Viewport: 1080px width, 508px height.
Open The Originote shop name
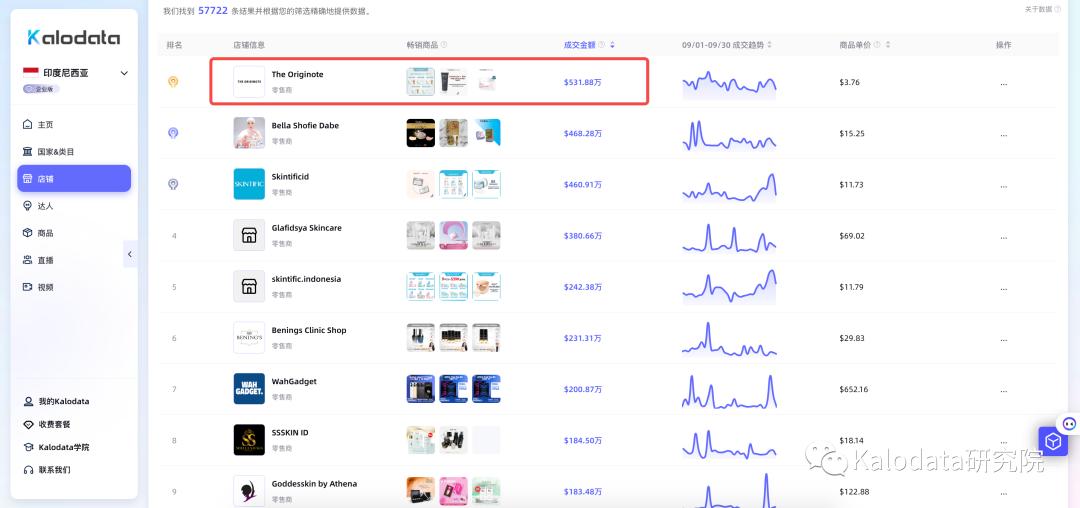(298, 74)
